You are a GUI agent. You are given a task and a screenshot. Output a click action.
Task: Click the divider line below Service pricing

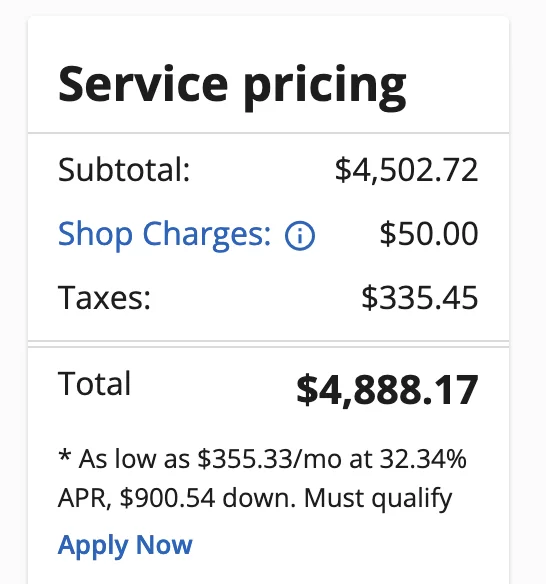(268, 133)
